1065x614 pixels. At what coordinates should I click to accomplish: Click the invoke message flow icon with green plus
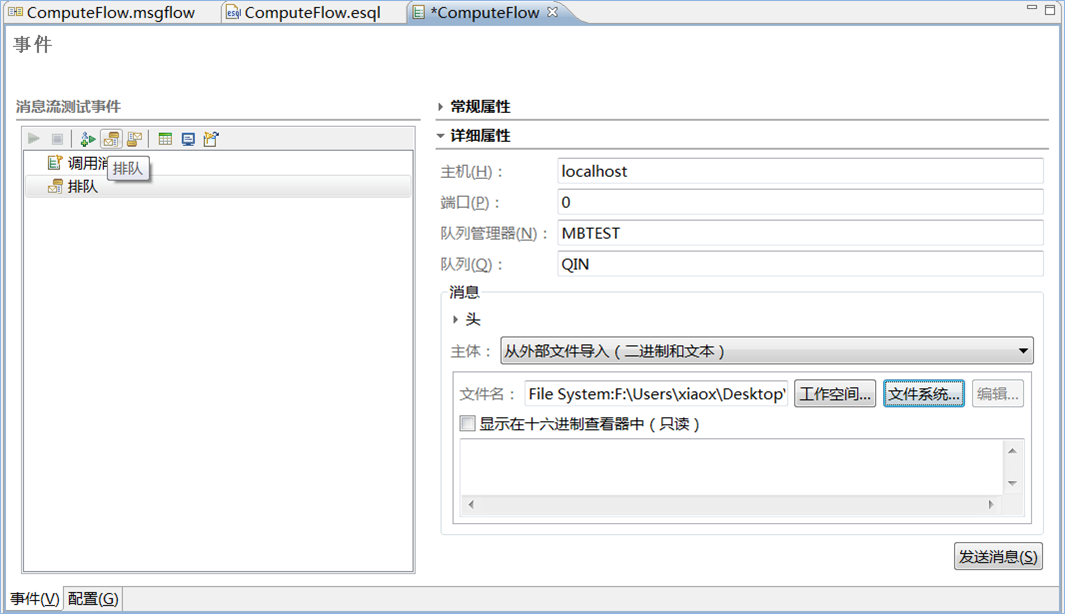[88, 139]
